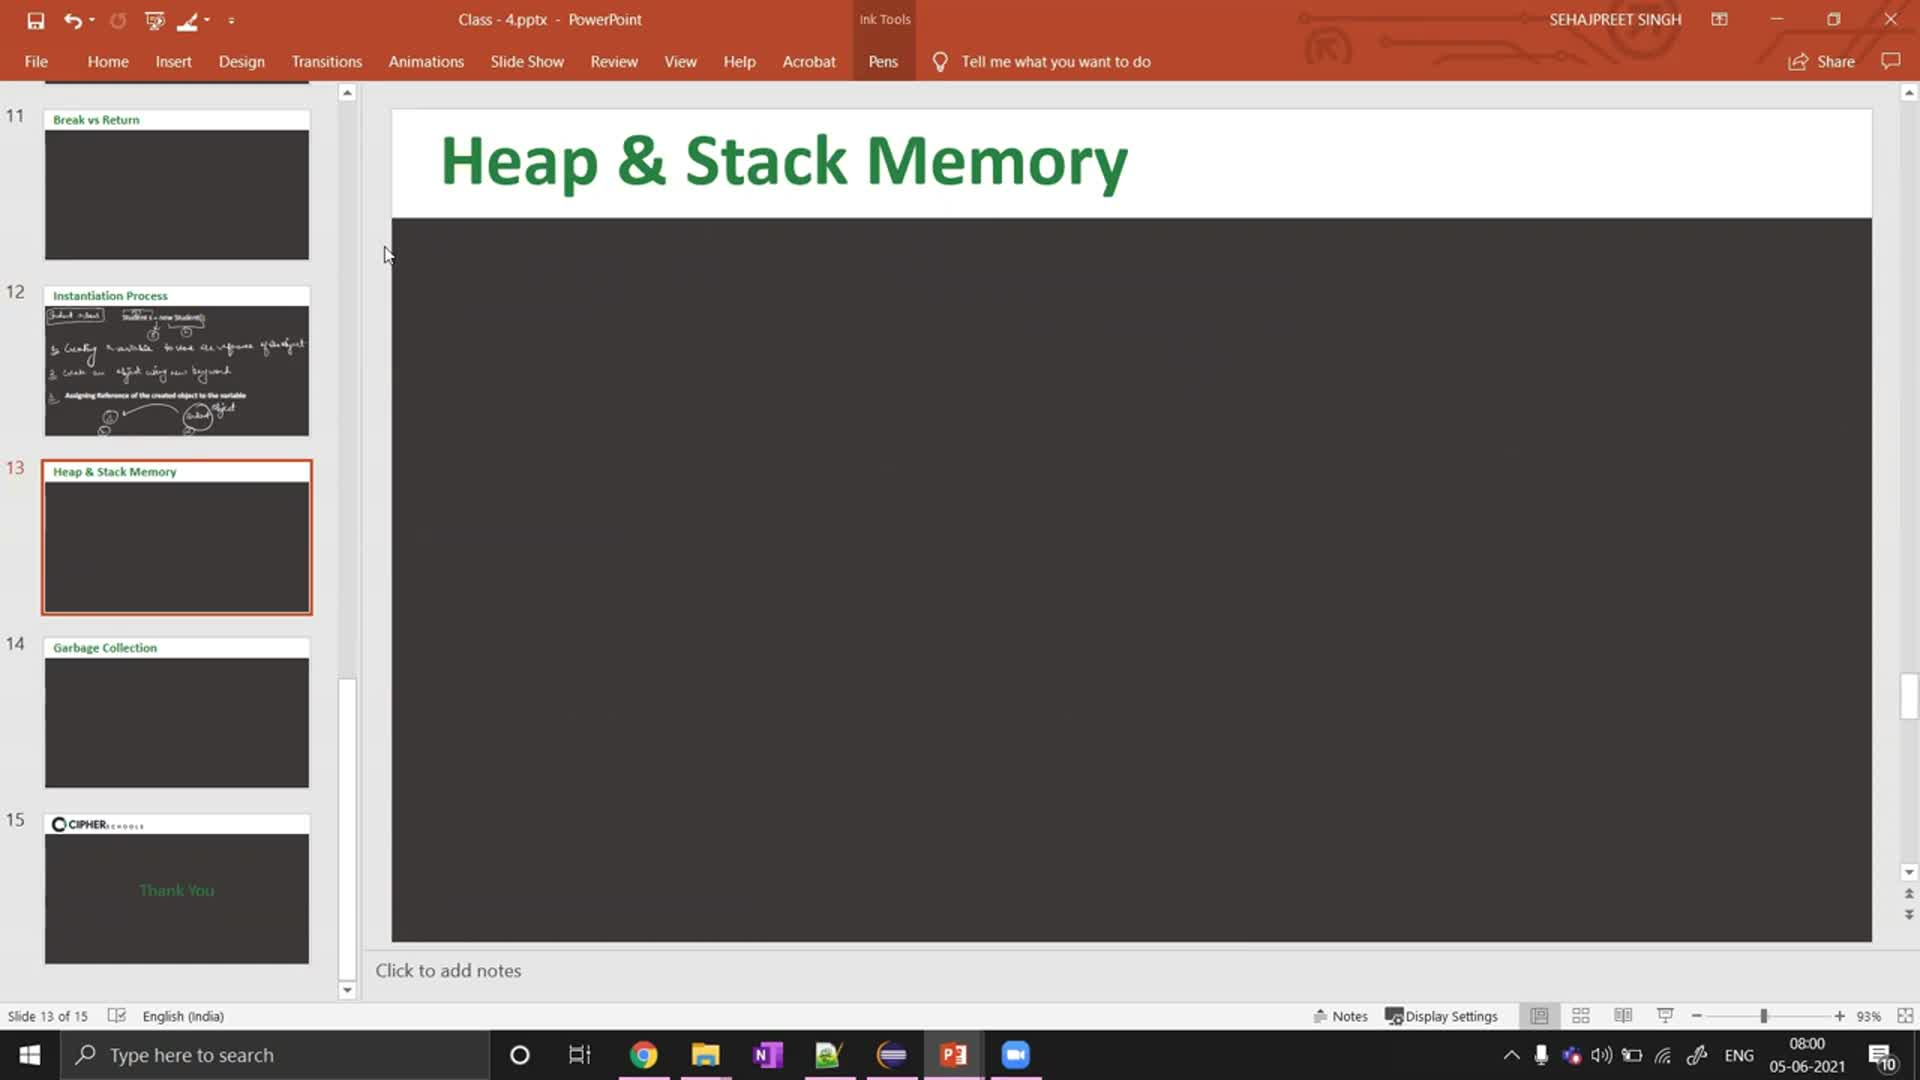Switch to Slide Sorter view icon

tap(1580, 1015)
